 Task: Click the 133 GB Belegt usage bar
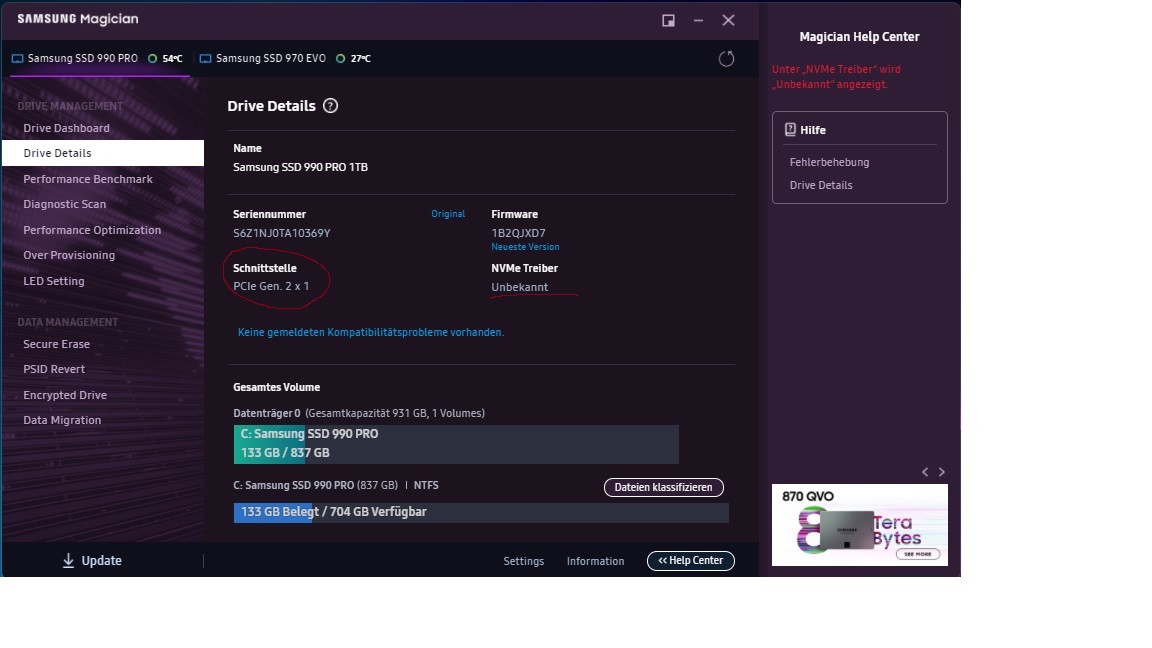[x=481, y=512]
